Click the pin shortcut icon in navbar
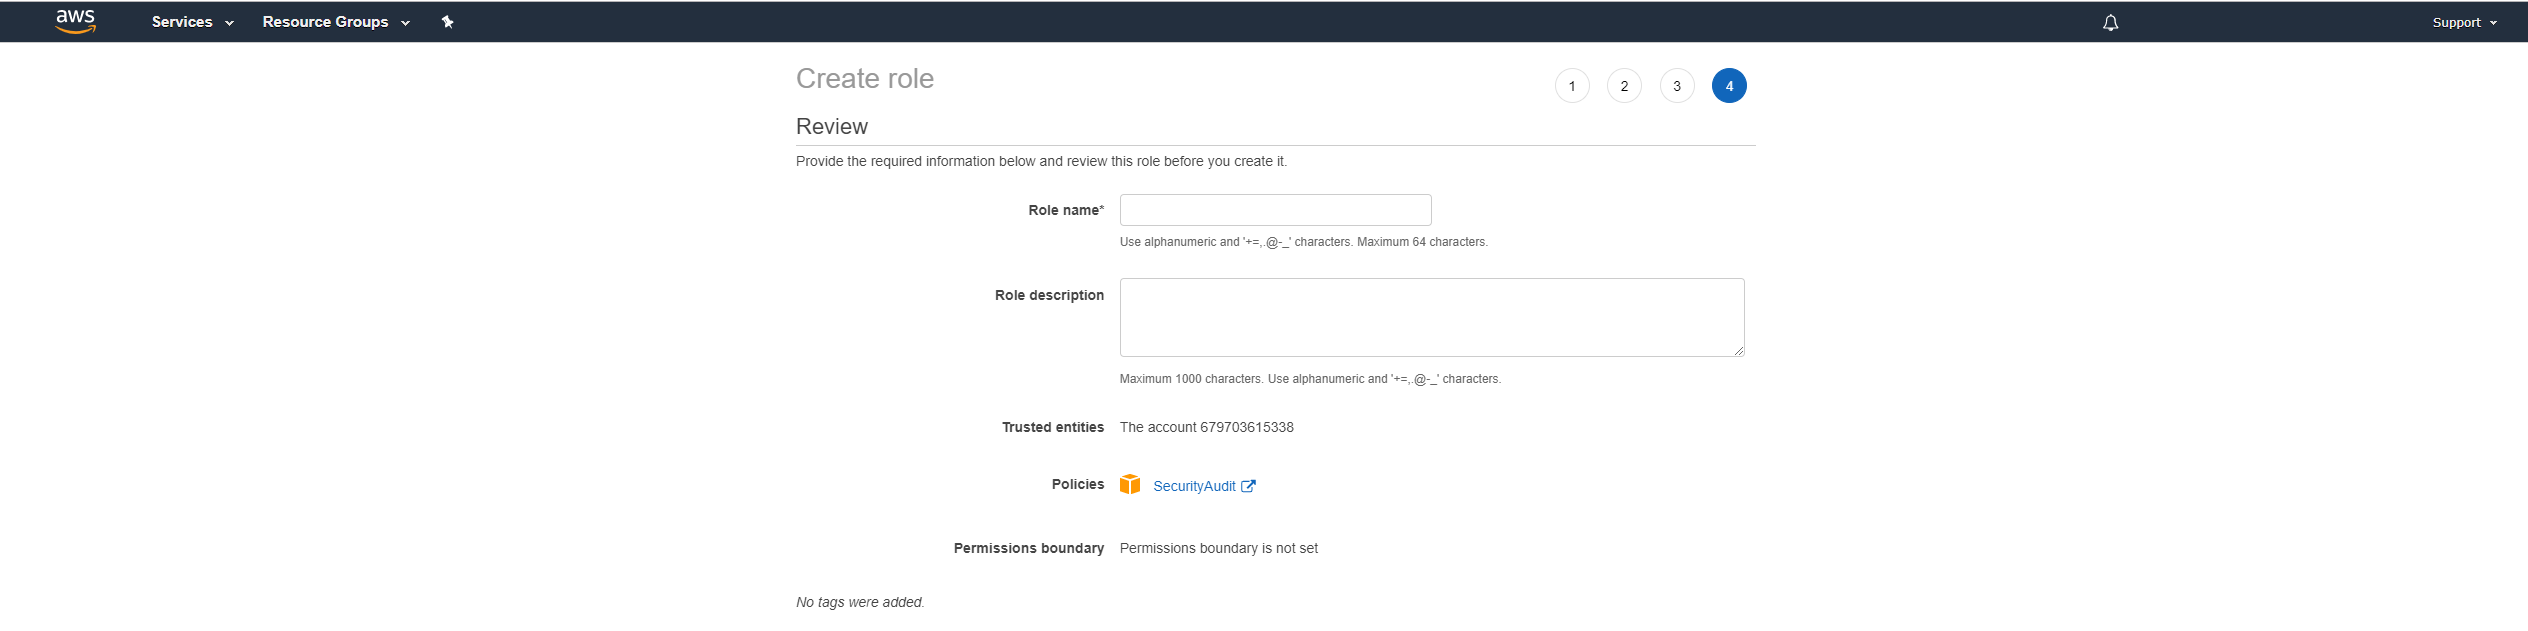Image resolution: width=2528 pixels, height=631 pixels. coord(447,22)
